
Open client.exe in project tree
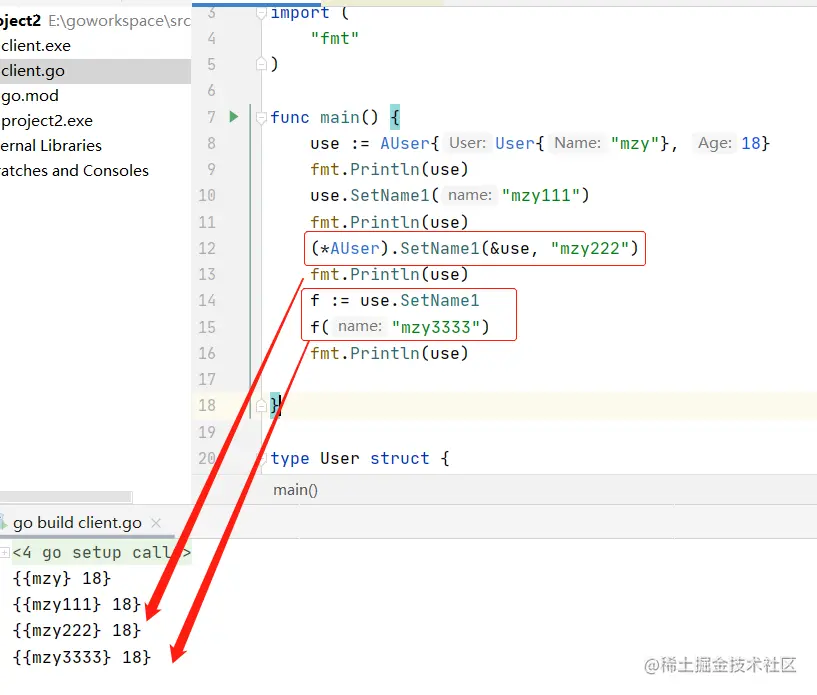point(36,46)
